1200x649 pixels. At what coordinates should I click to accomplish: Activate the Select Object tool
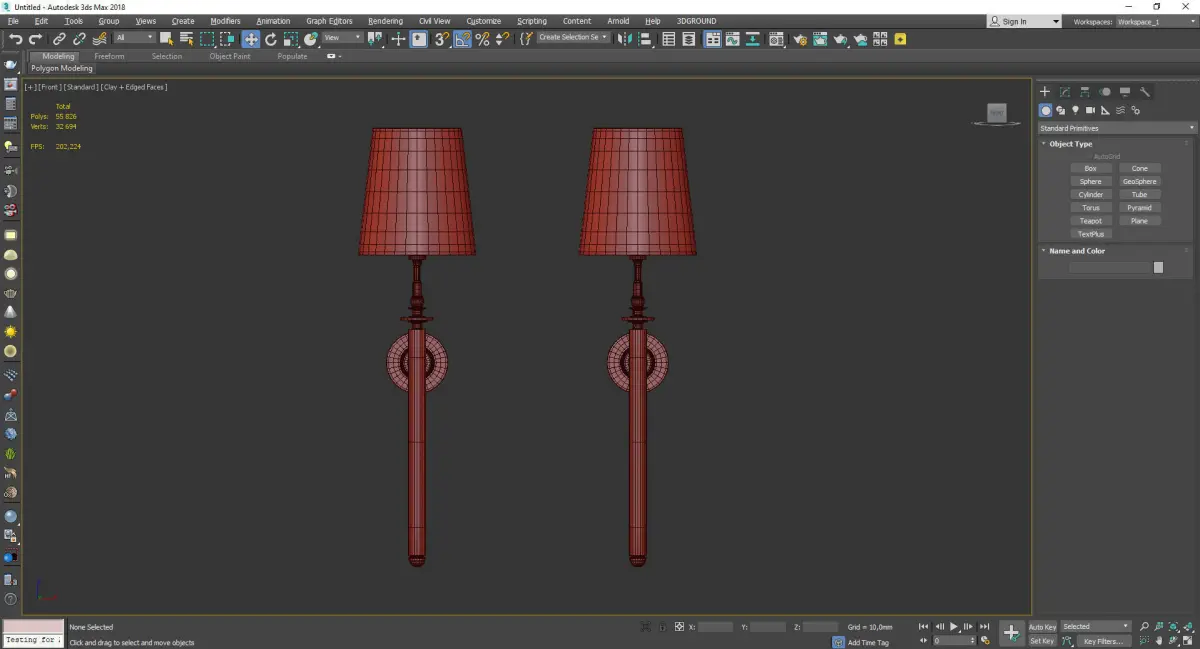[166, 39]
